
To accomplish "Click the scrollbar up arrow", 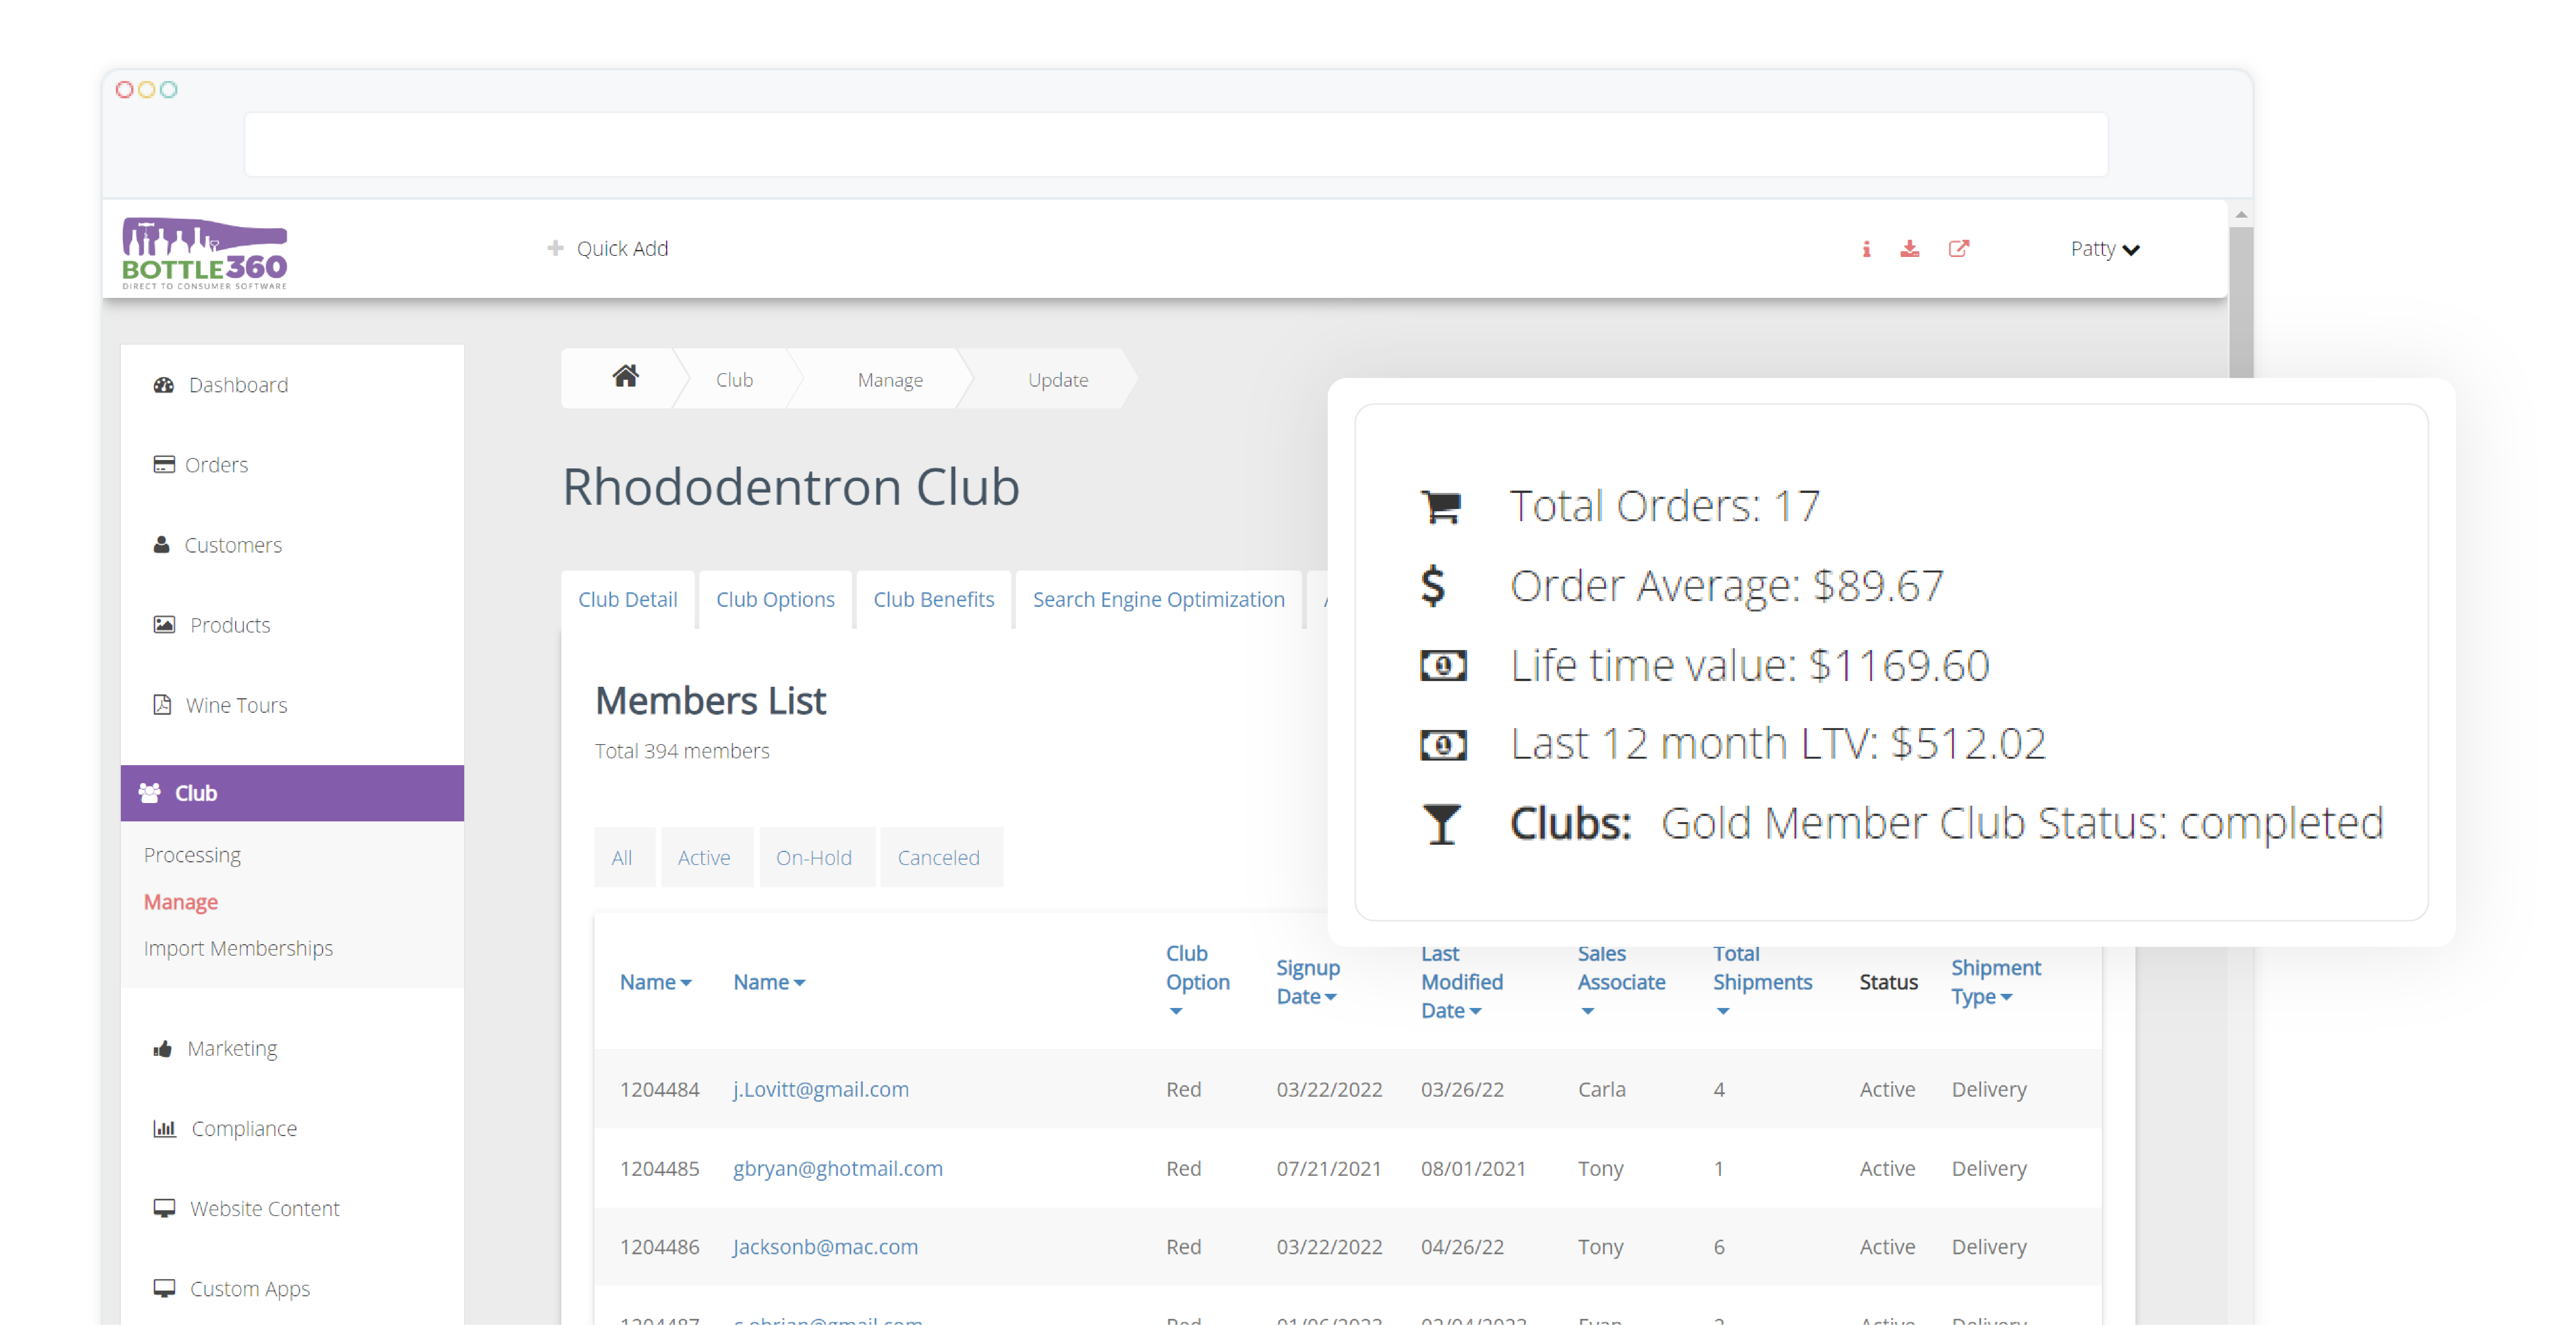I will click(x=2241, y=214).
